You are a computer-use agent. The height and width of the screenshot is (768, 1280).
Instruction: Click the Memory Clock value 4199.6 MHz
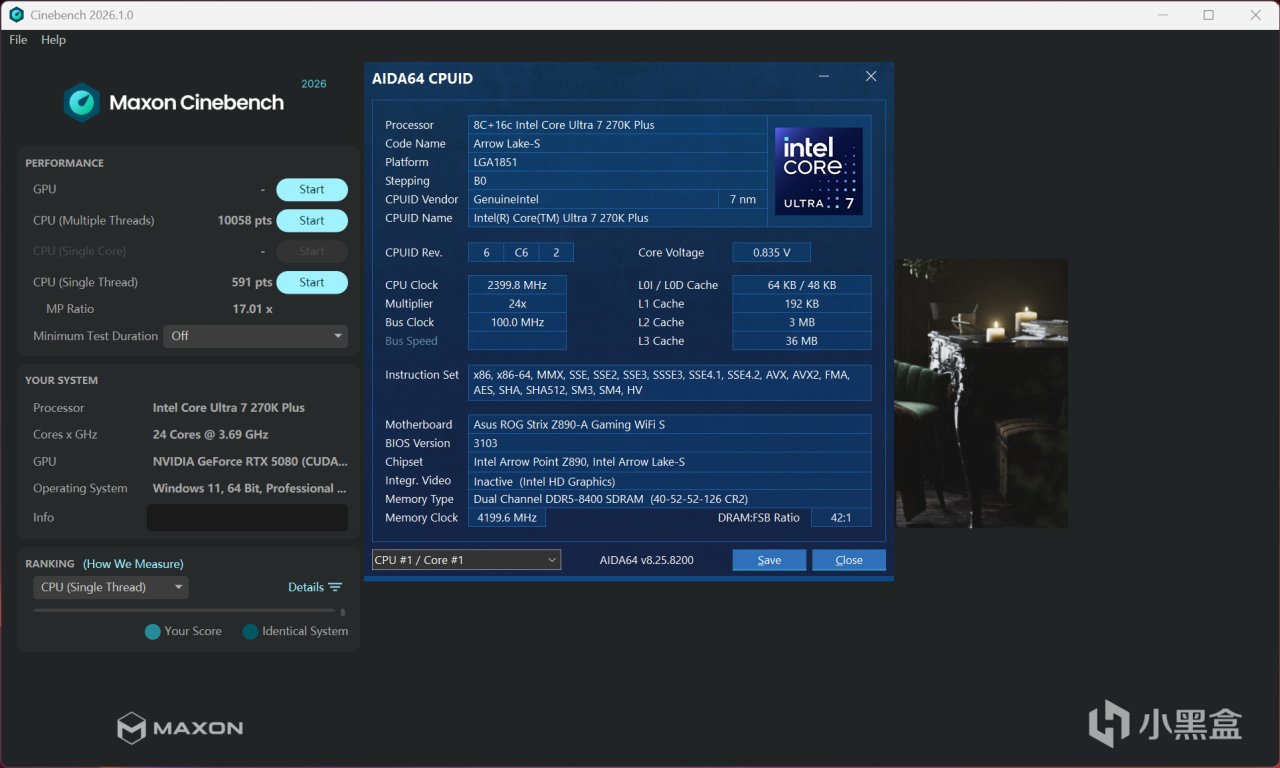pyautogui.click(x=507, y=518)
